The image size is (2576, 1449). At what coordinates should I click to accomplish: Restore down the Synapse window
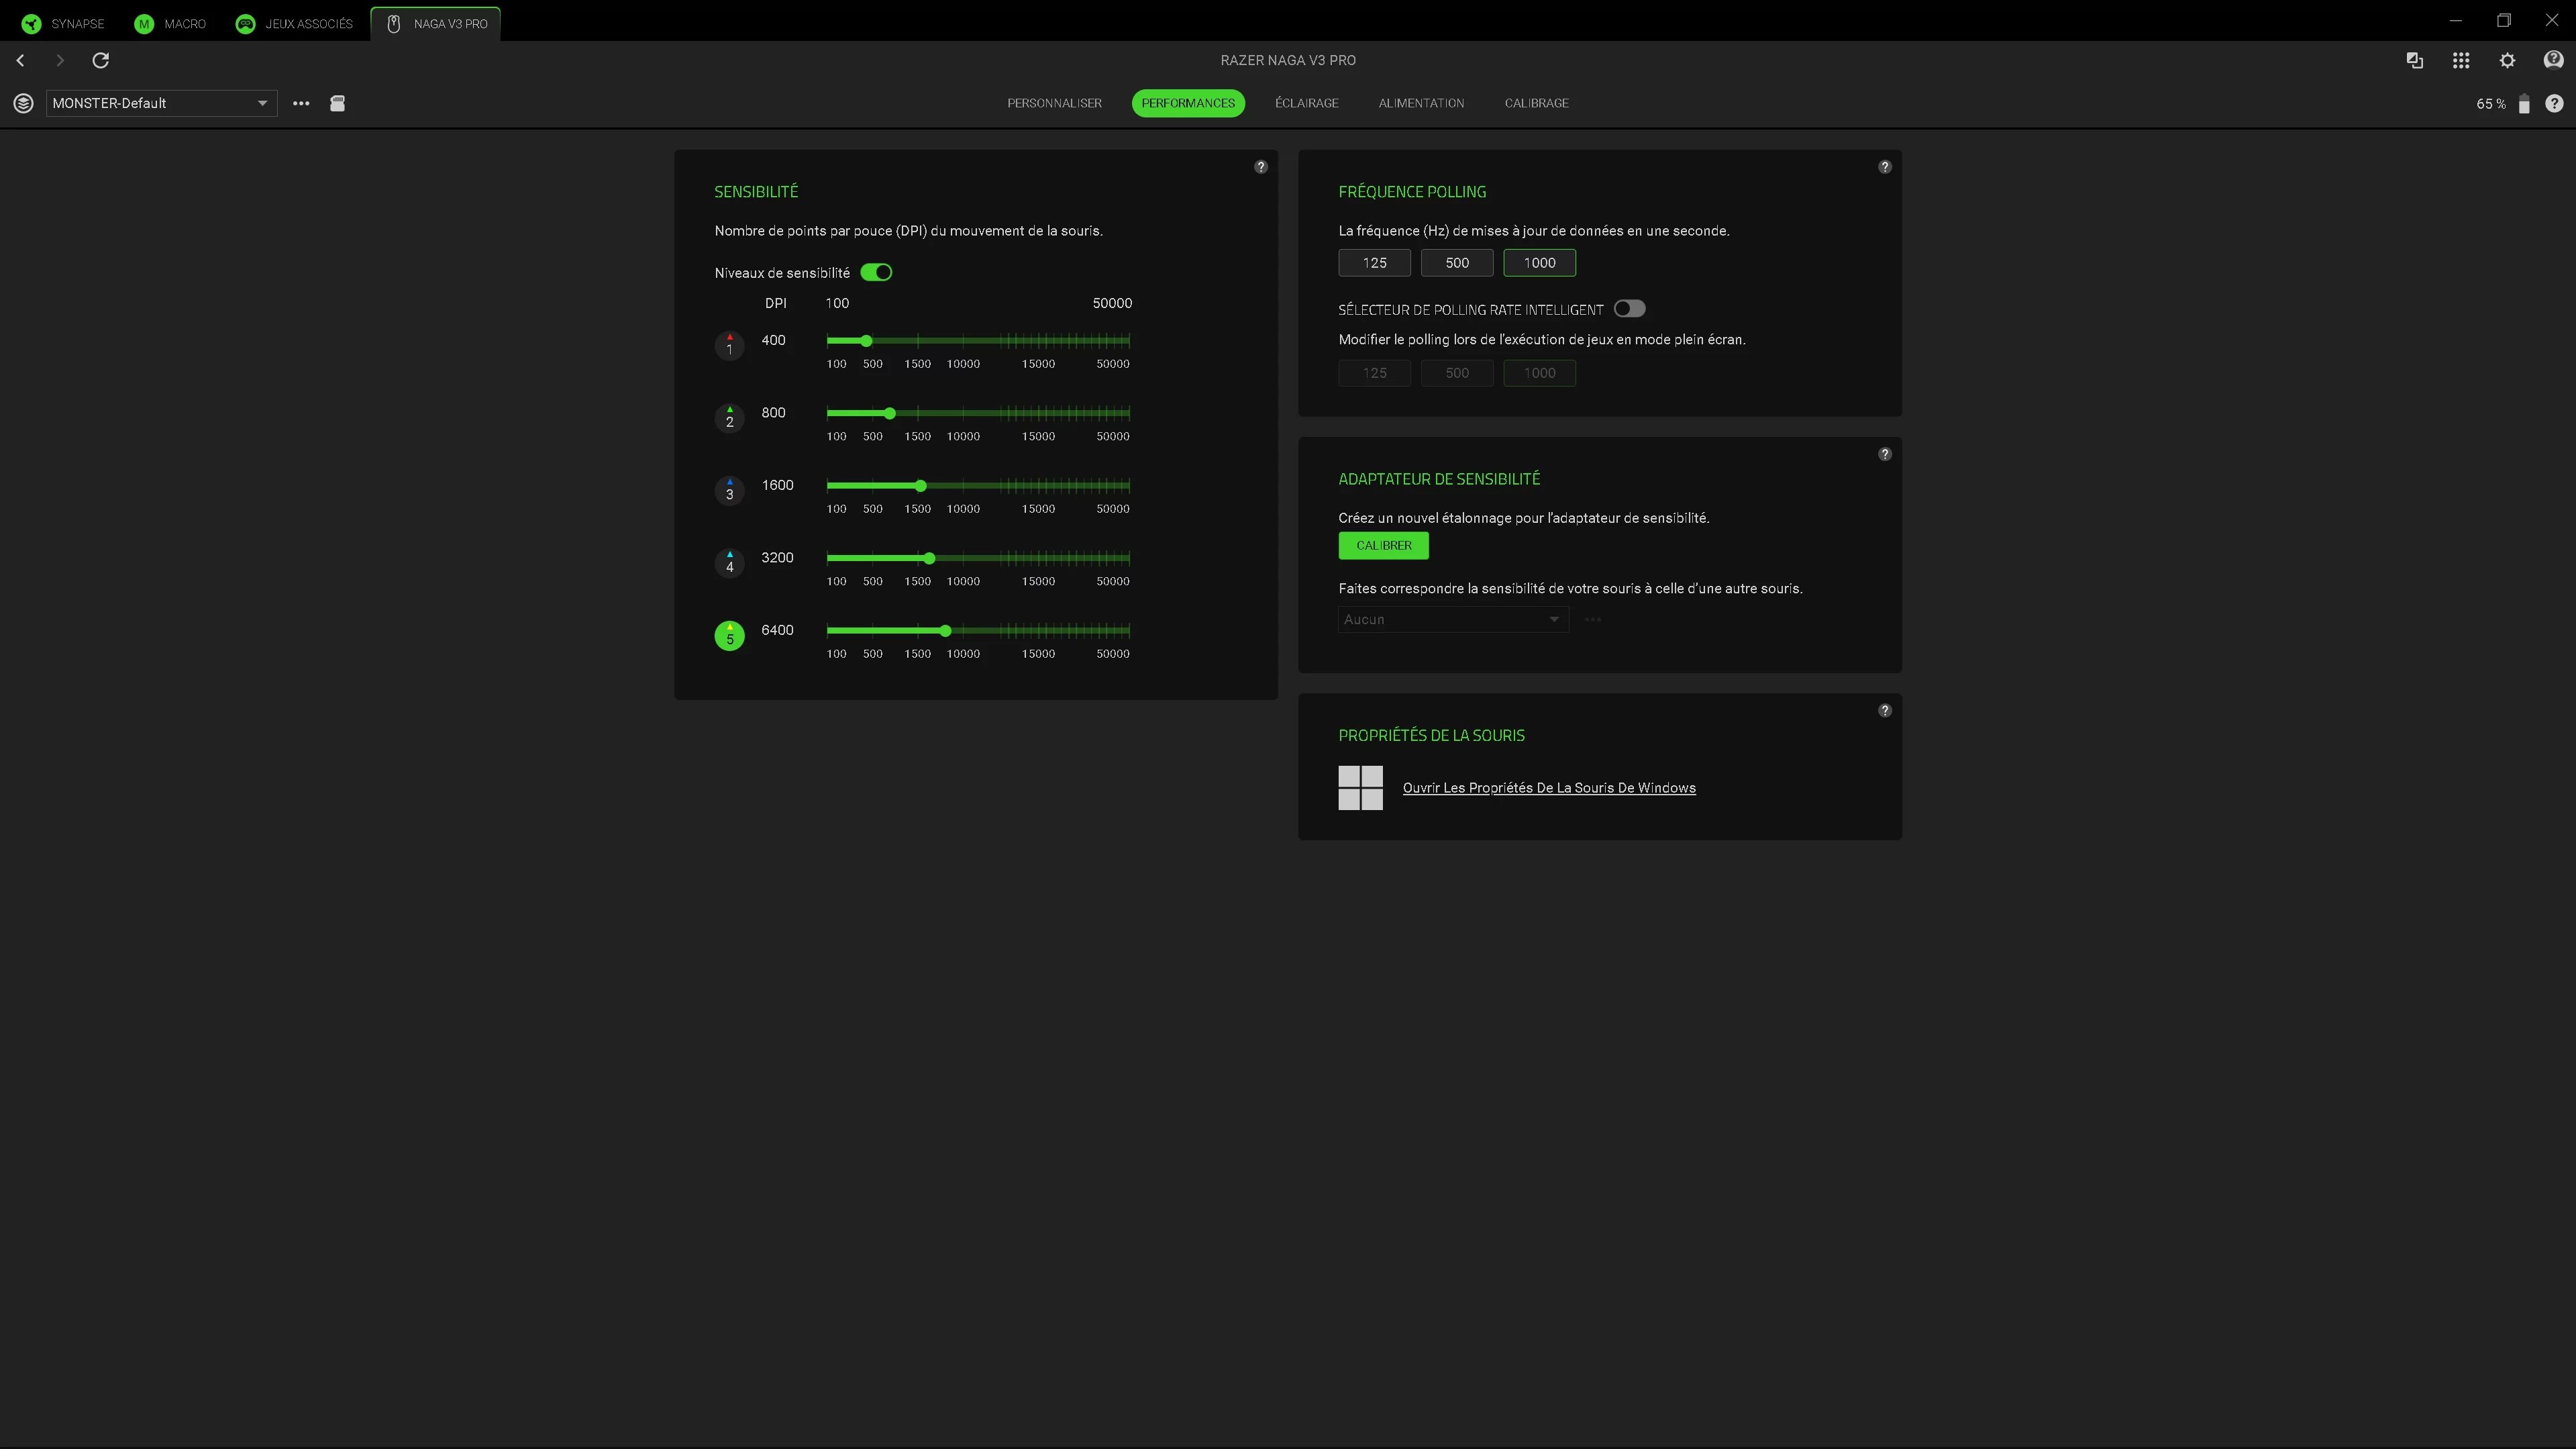(x=2504, y=21)
